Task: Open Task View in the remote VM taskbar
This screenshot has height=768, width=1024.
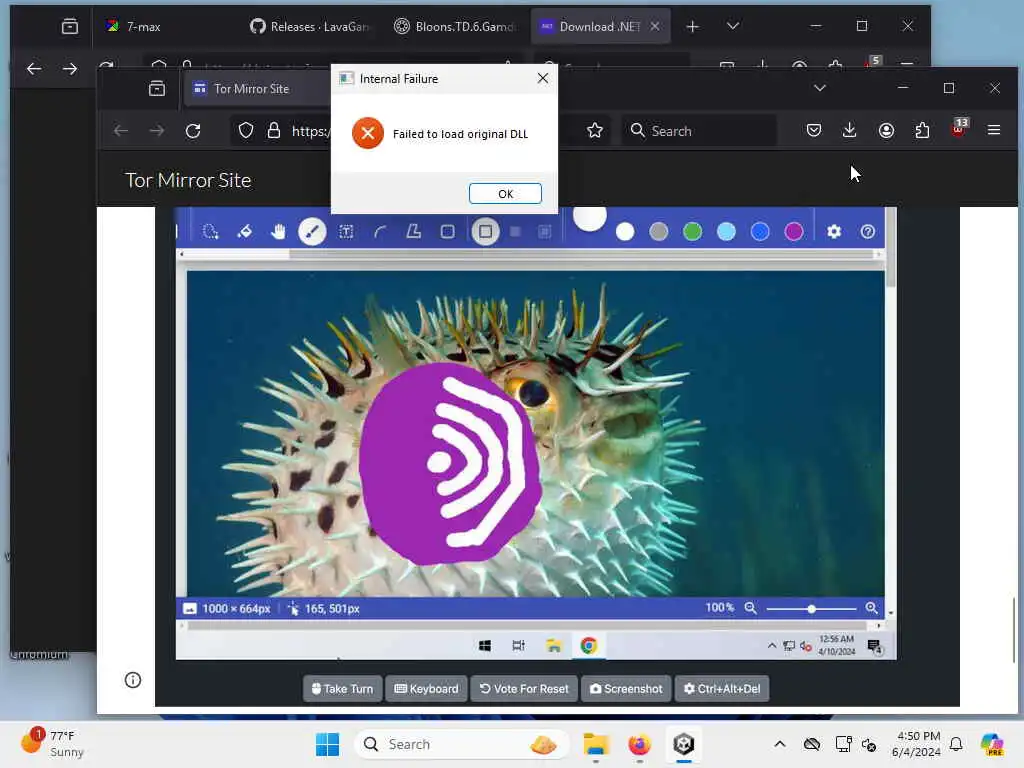Action: click(x=519, y=646)
